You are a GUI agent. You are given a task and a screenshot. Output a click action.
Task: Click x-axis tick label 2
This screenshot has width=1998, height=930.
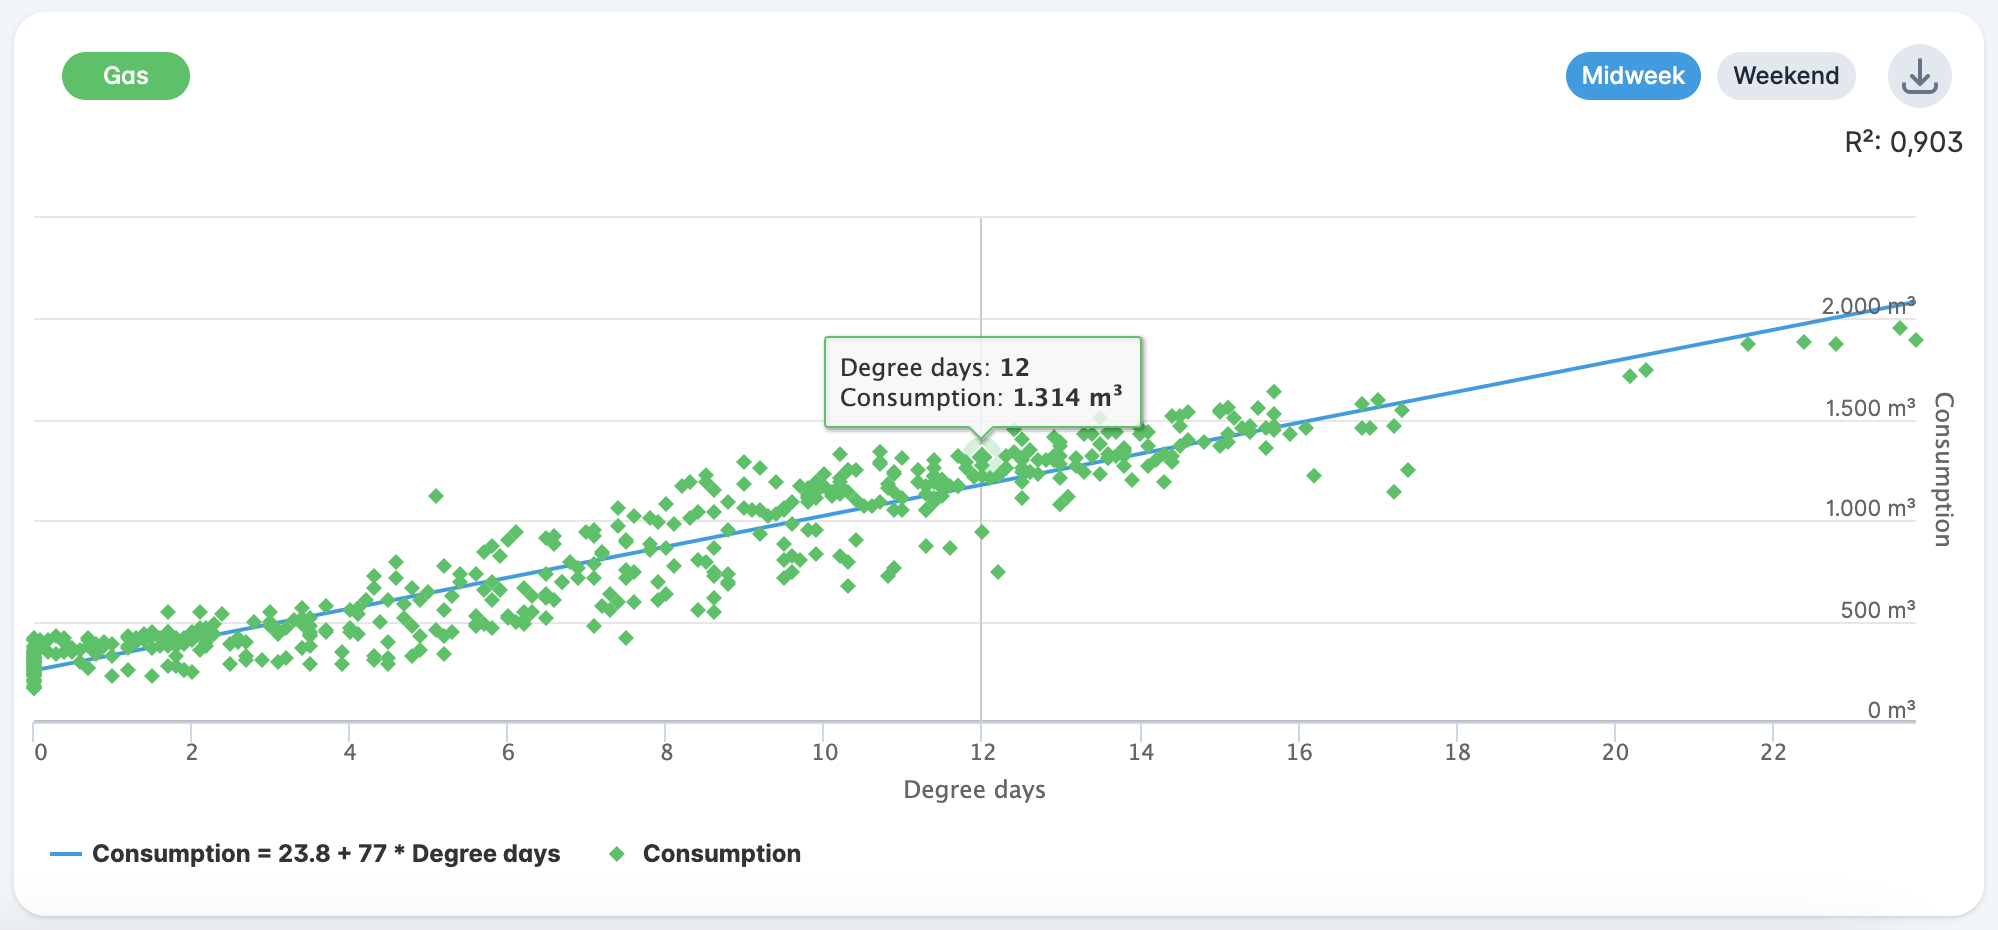191,752
